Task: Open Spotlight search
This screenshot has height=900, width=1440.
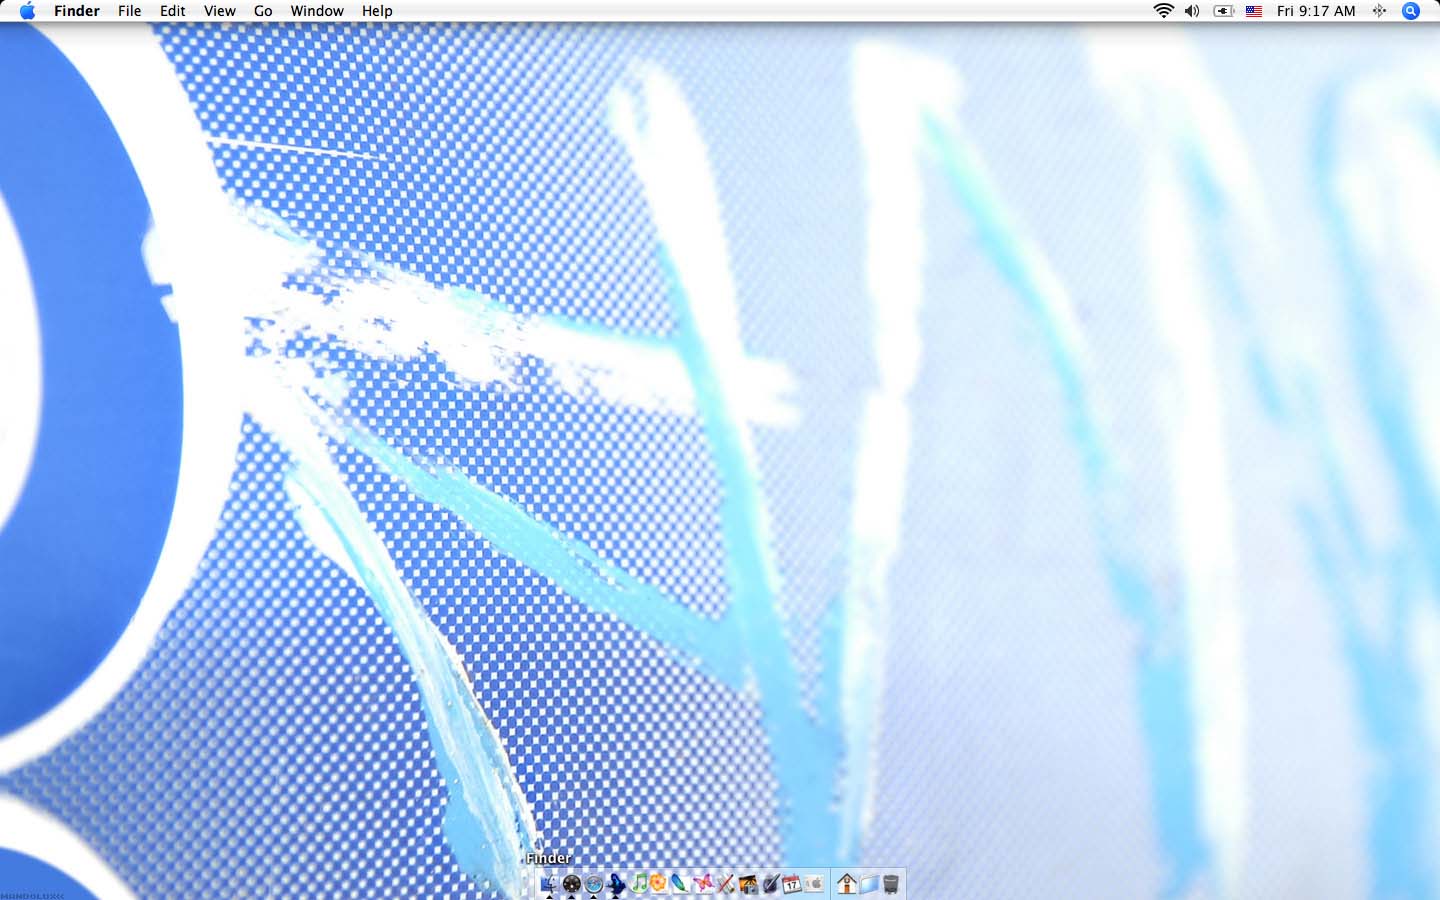Action: (1411, 11)
